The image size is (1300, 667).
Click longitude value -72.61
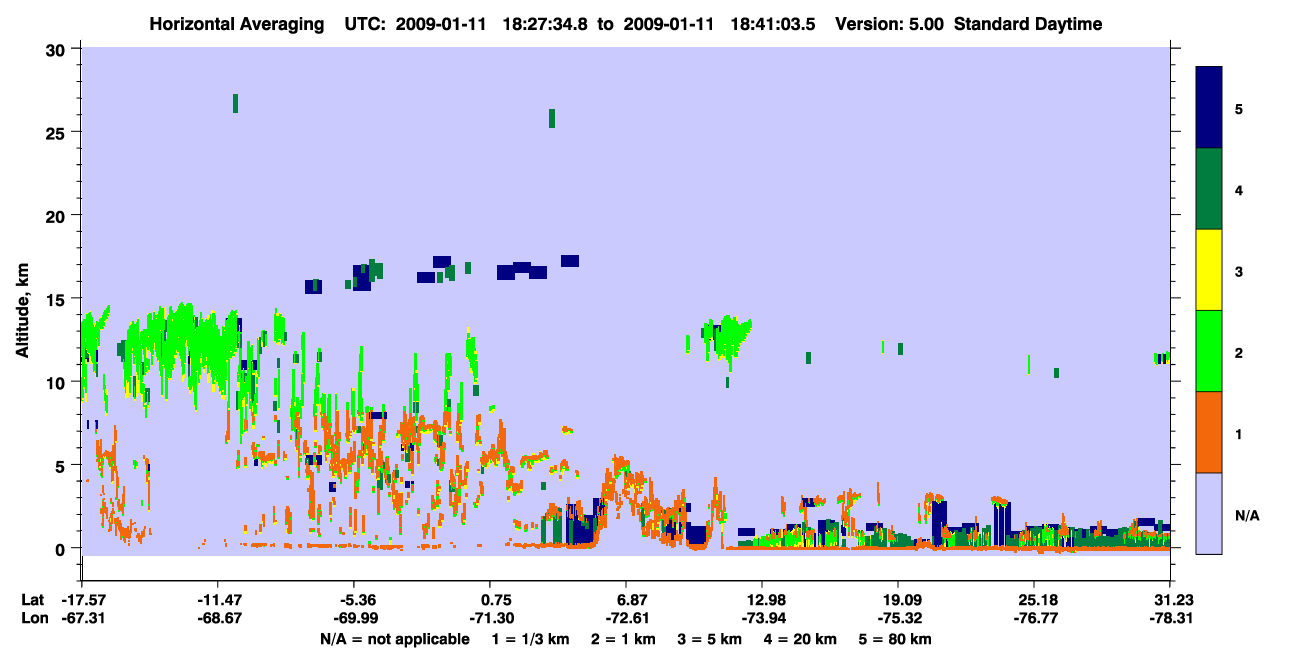[626, 619]
